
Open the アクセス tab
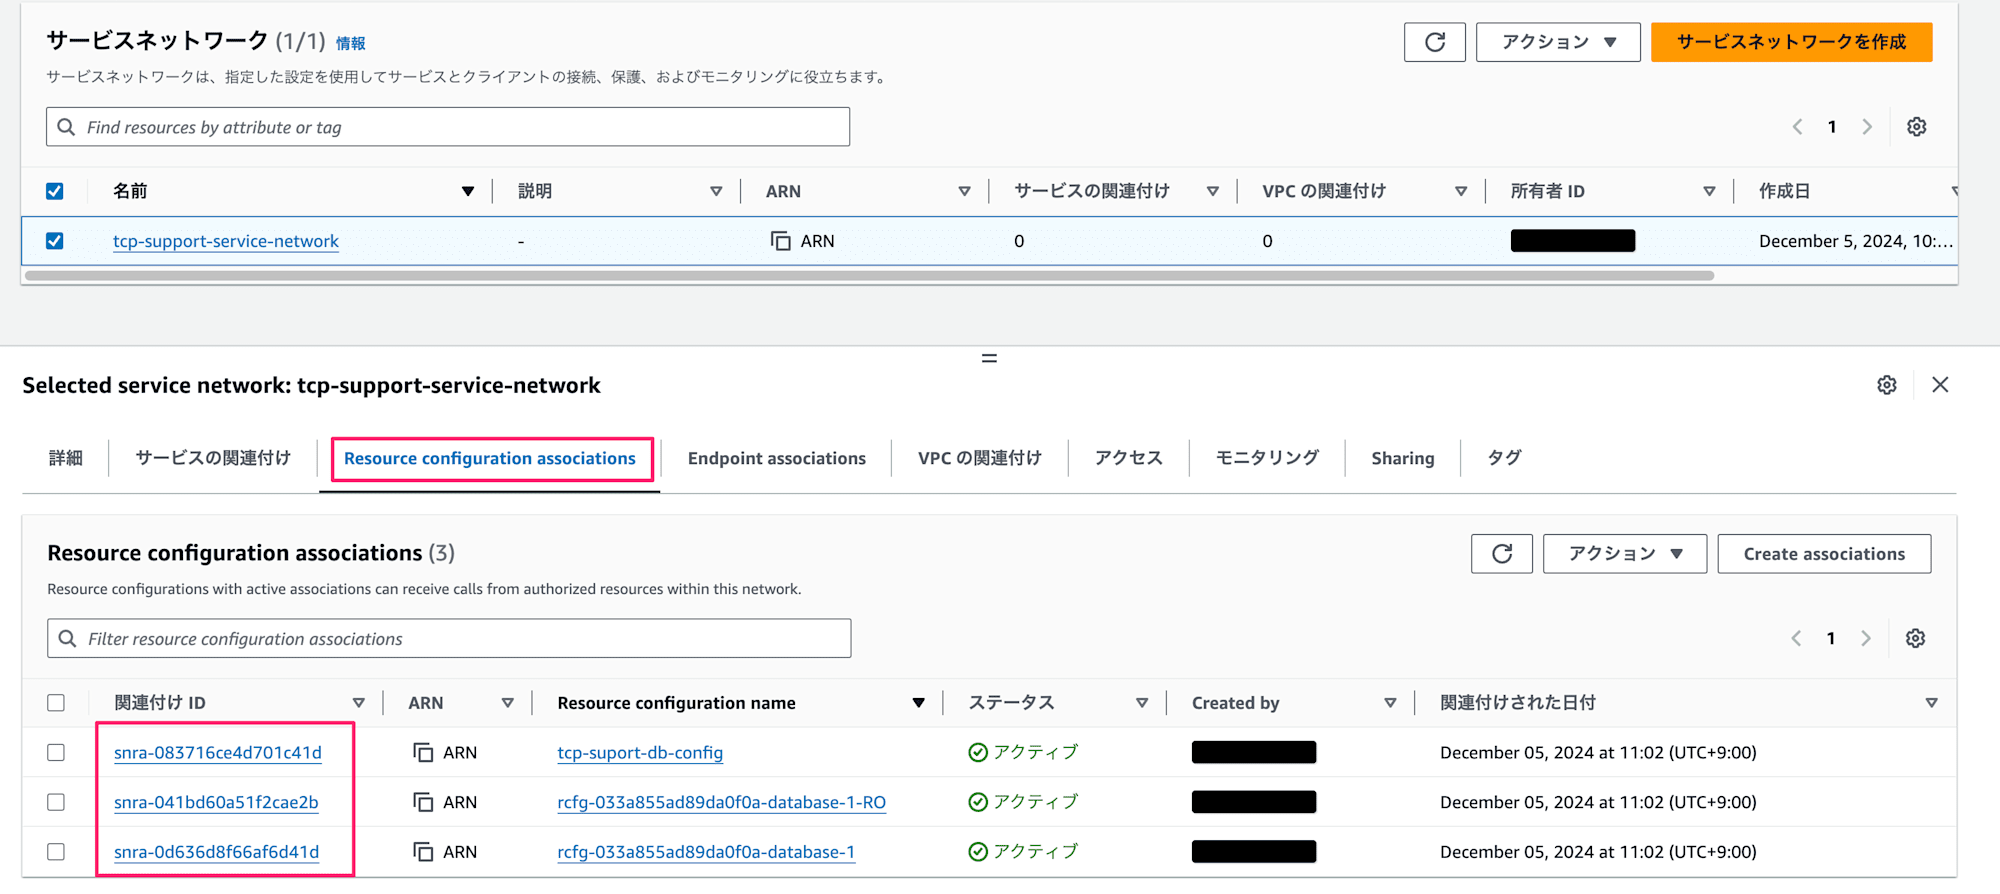(x=1128, y=458)
